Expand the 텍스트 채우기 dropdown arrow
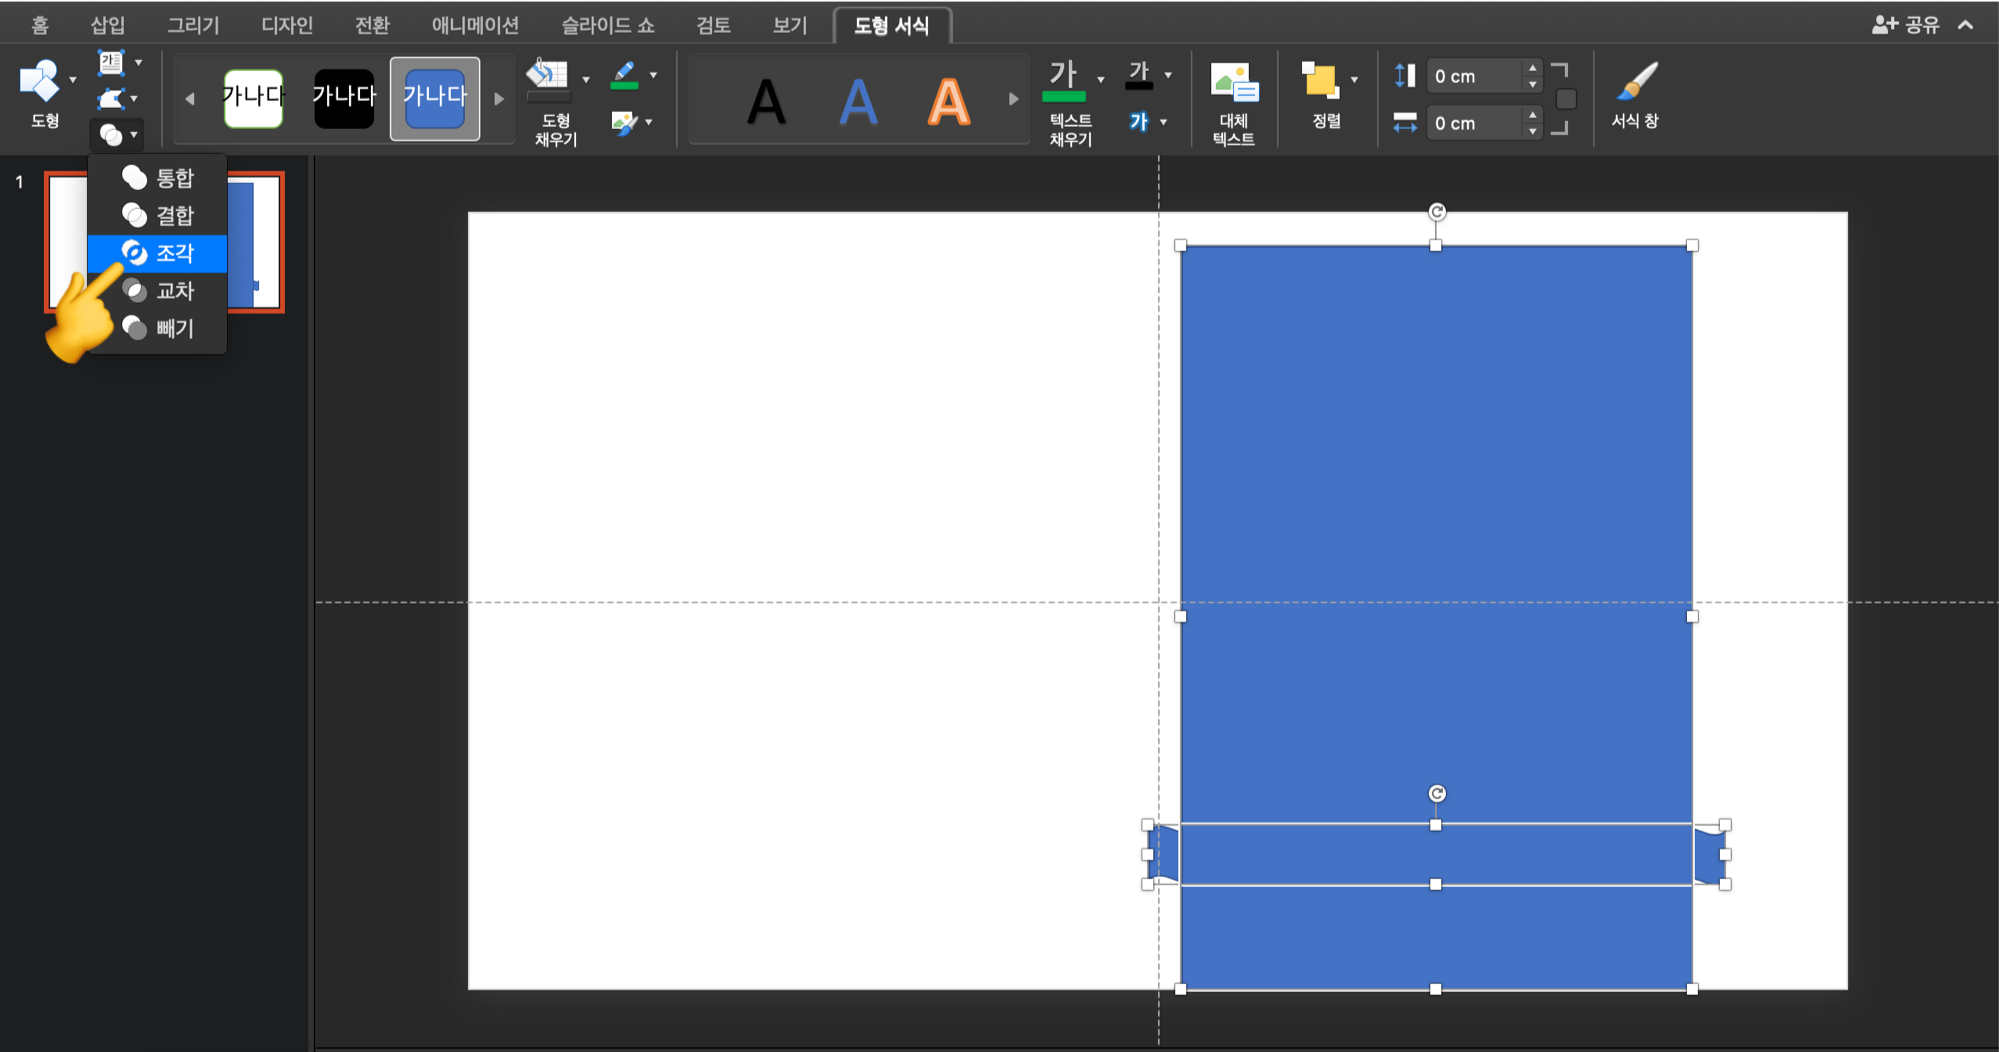1999x1052 pixels. tap(1101, 79)
